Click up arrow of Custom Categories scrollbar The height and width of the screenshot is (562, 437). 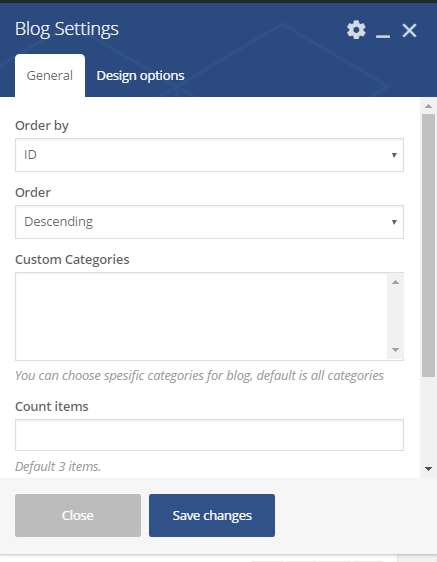point(395,282)
